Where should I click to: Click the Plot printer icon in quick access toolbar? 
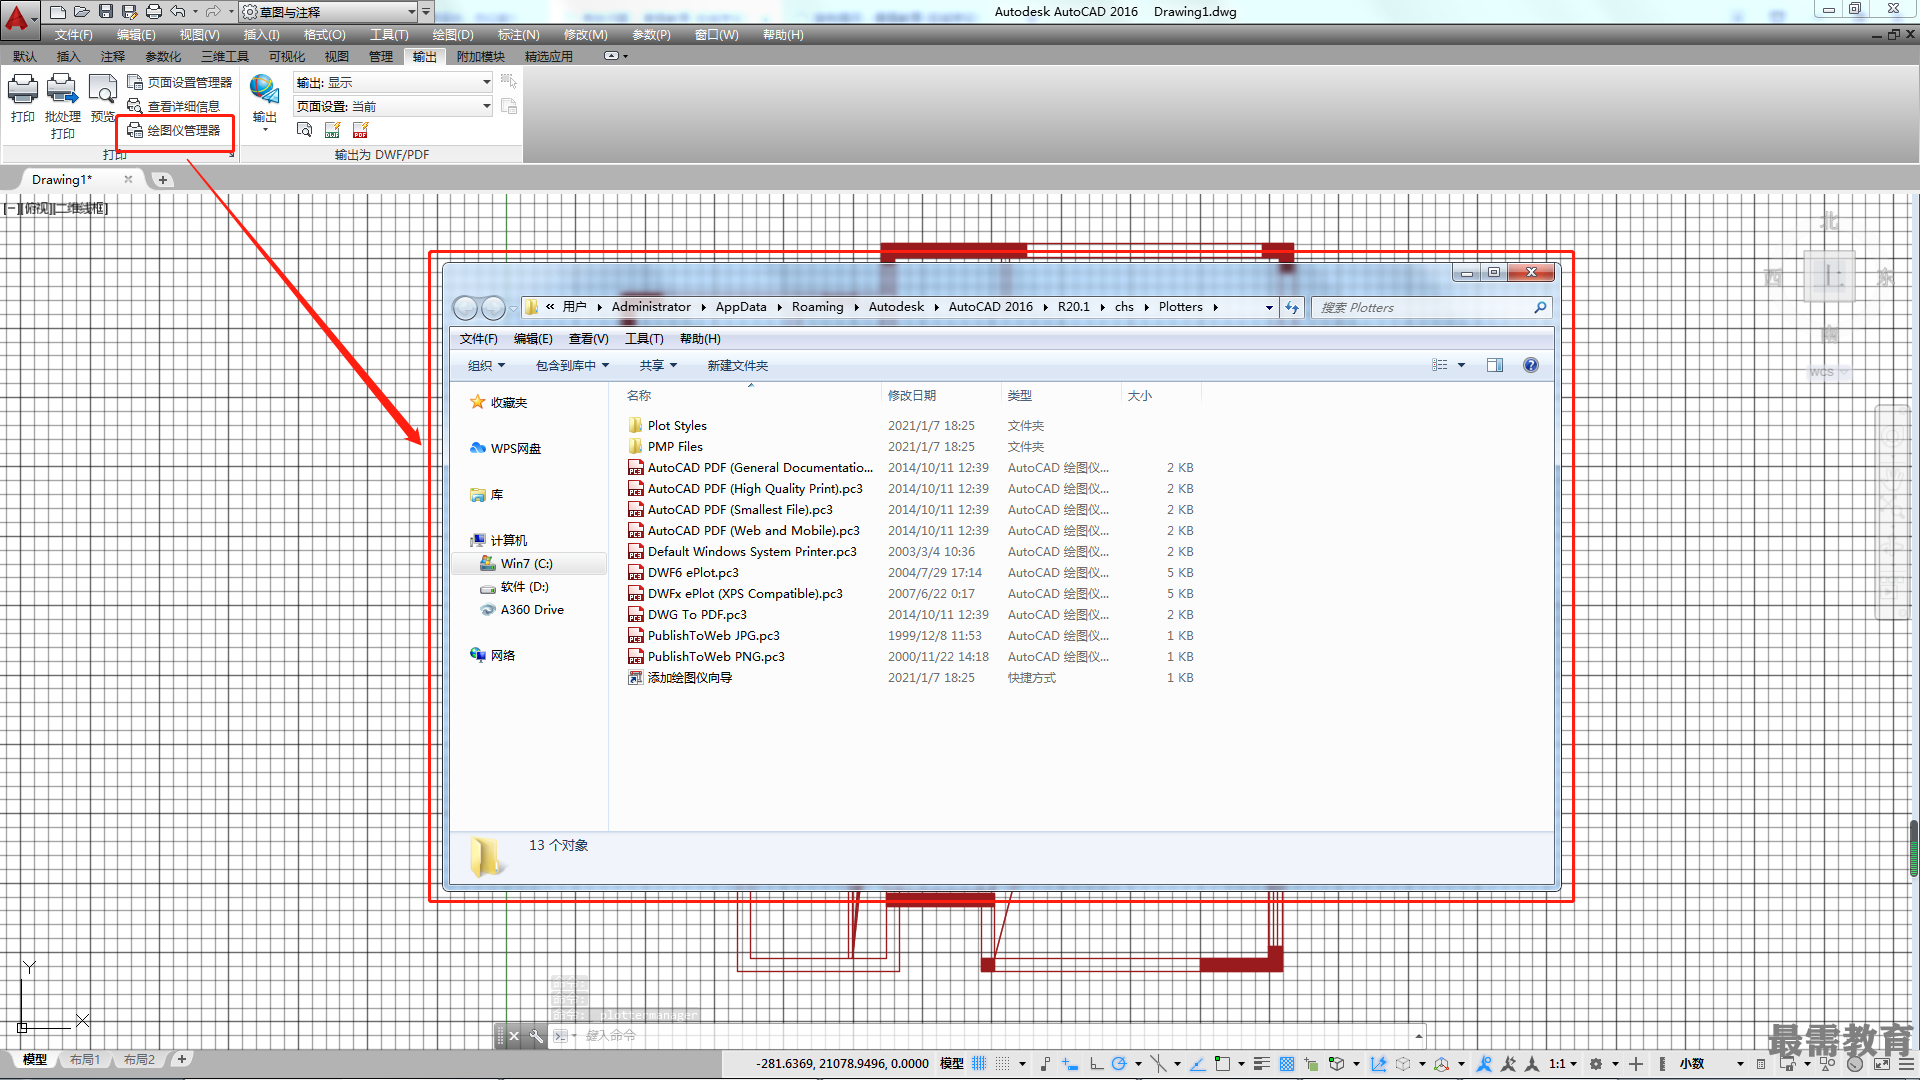tap(153, 12)
